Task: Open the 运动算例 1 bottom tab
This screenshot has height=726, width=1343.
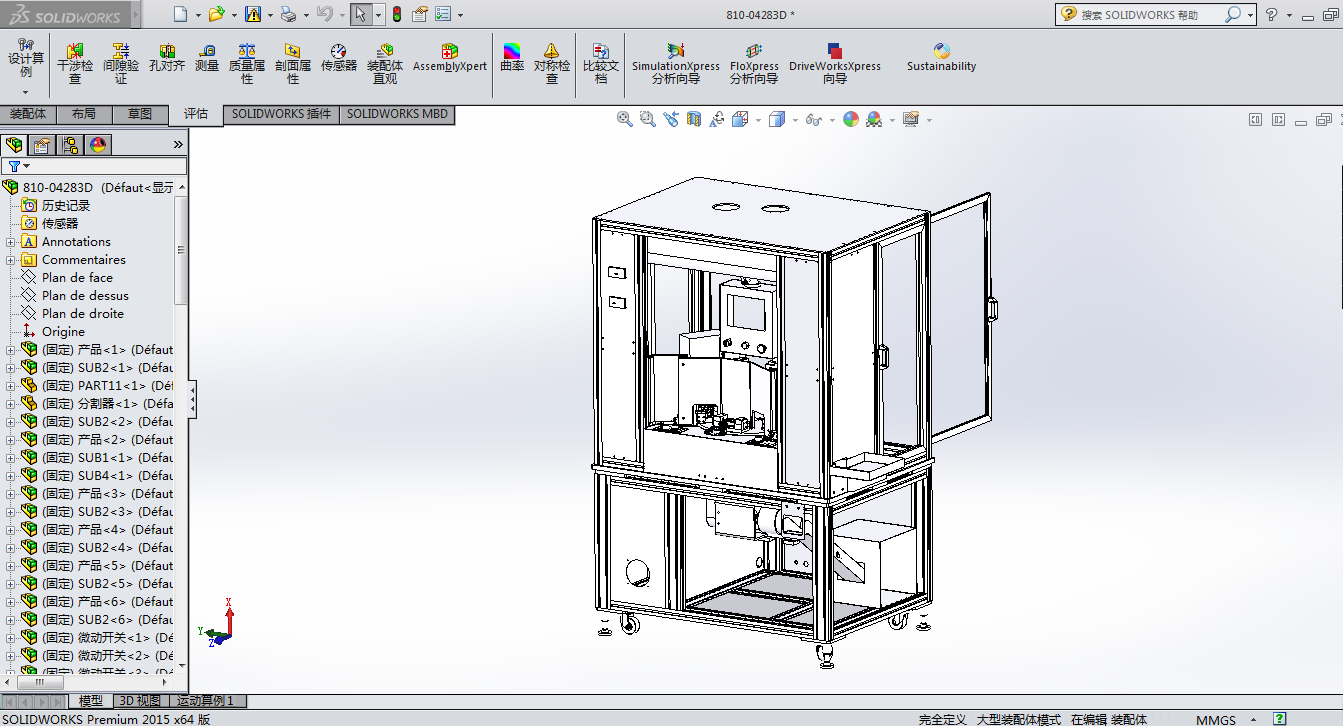Action: 205,701
